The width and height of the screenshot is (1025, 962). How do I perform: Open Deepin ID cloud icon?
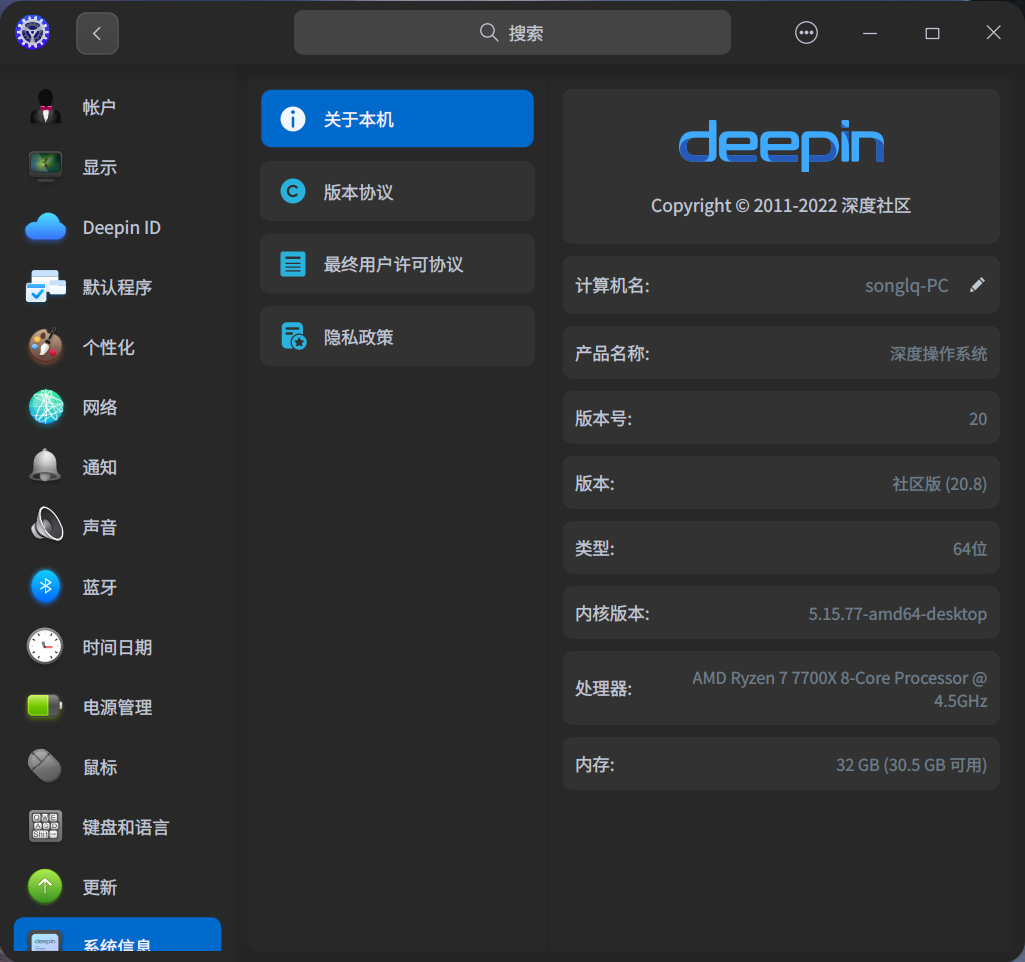point(45,227)
